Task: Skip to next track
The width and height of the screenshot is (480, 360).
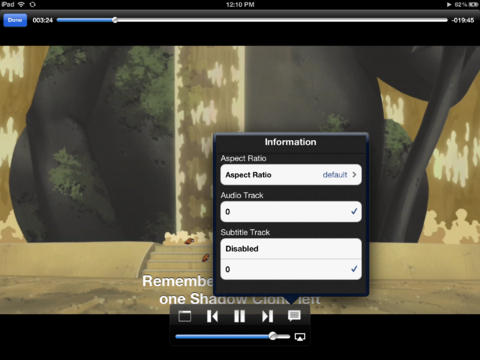Action: tap(267, 316)
